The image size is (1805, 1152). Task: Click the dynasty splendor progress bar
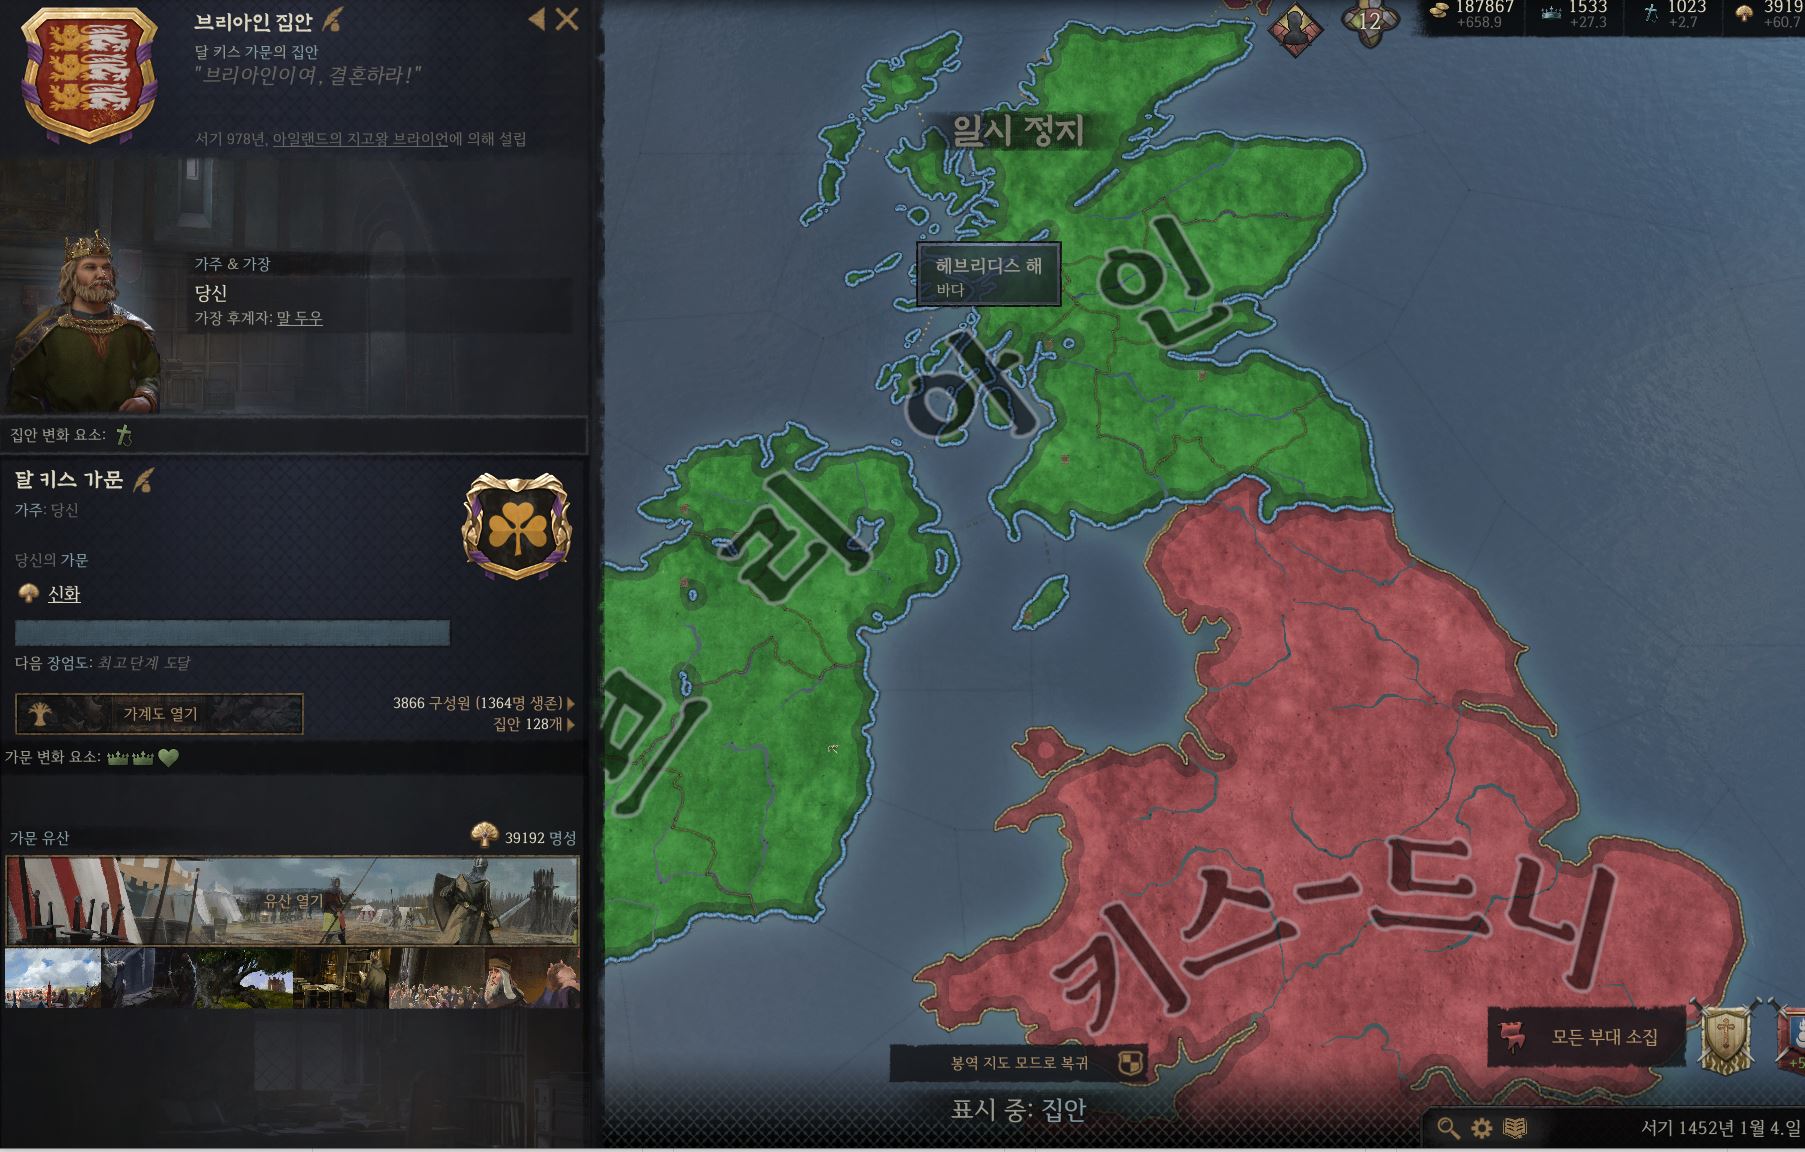click(232, 632)
